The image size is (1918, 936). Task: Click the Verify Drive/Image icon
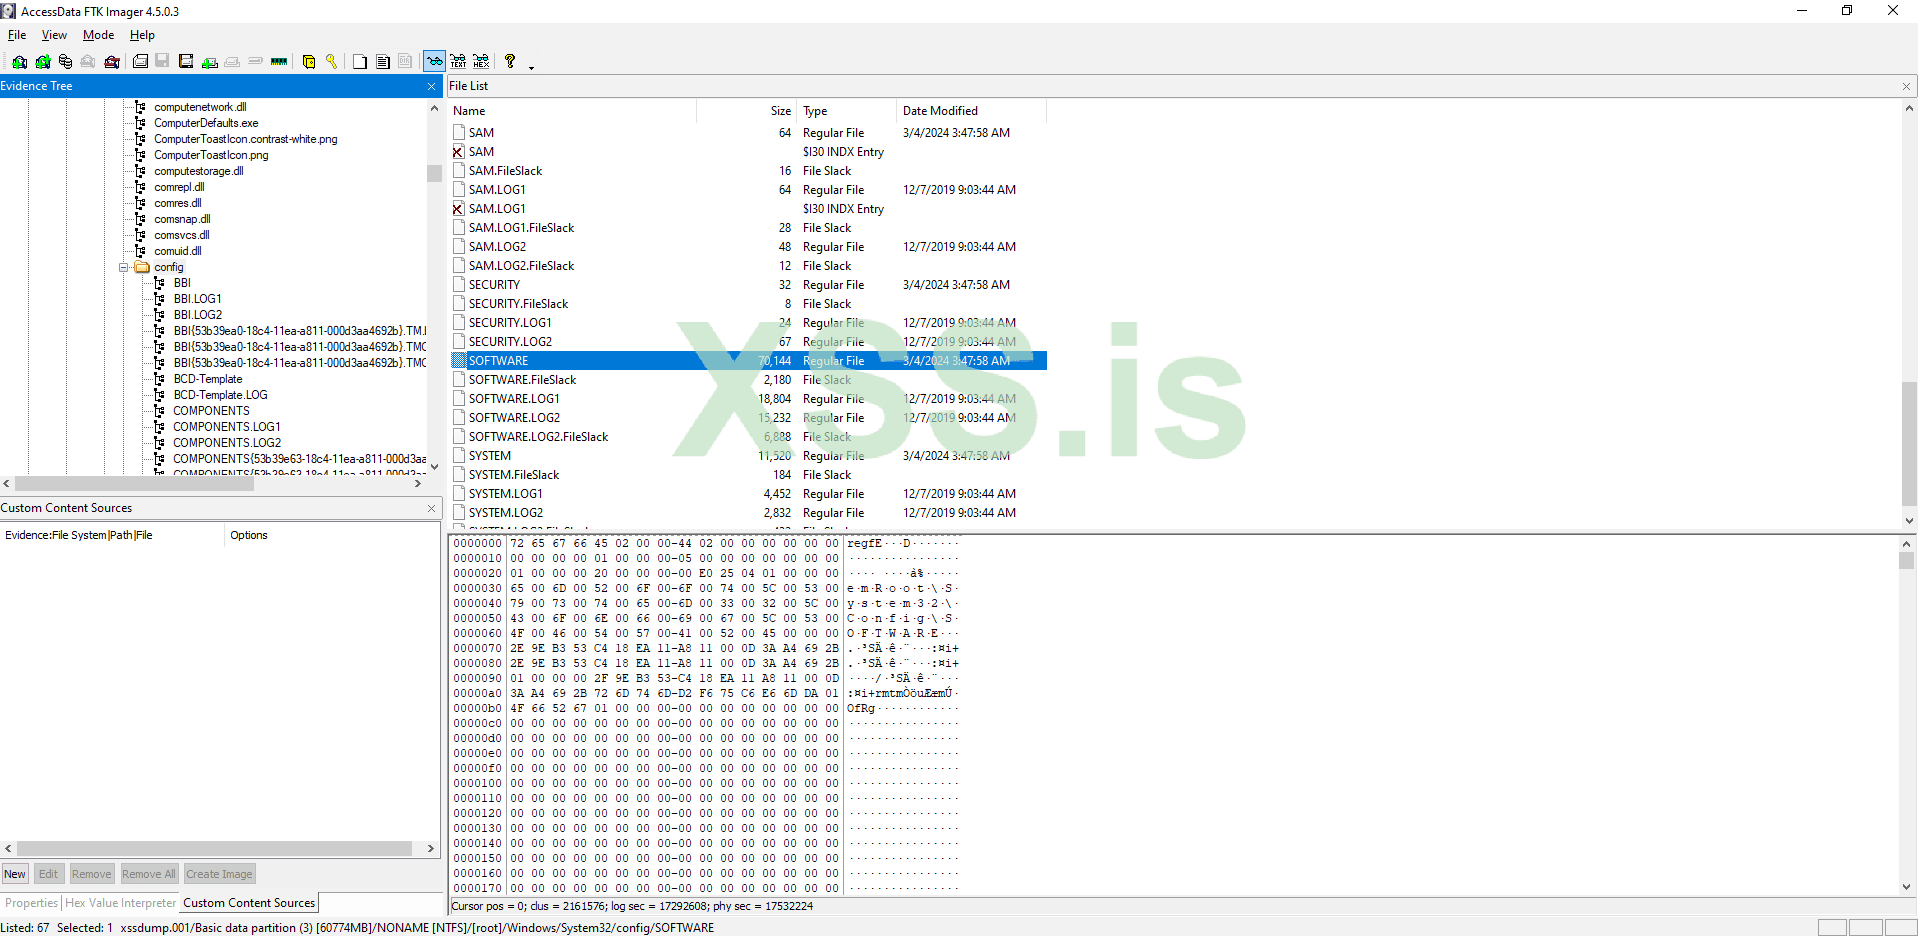[256, 62]
